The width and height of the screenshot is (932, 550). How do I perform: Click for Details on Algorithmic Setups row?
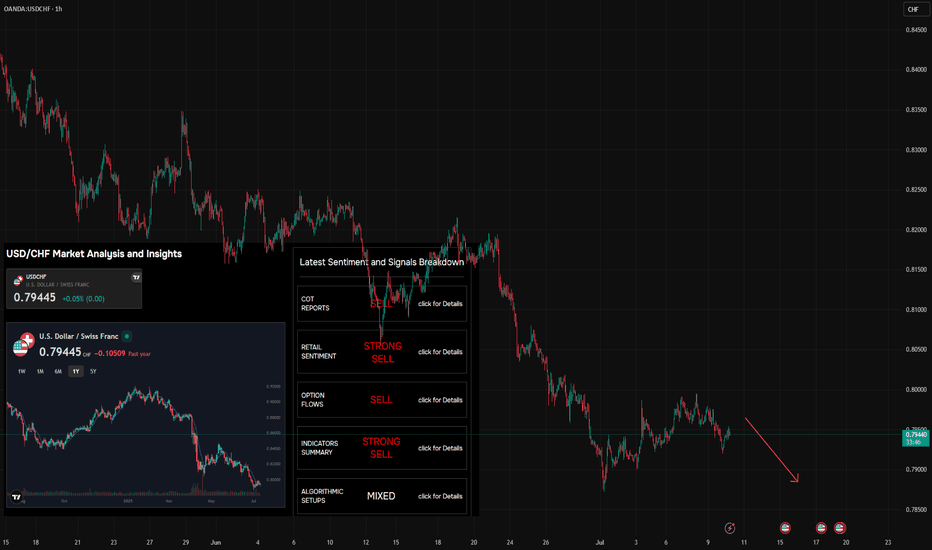[x=440, y=496]
